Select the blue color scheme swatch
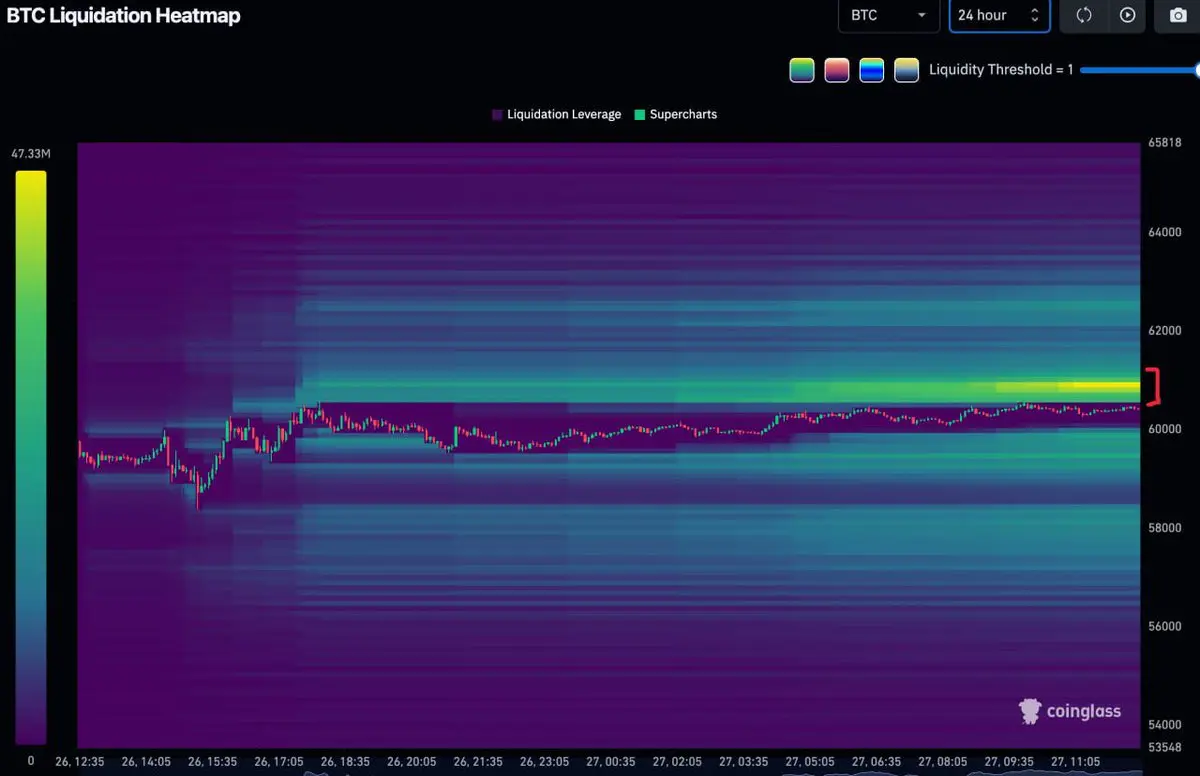 click(x=872, y=70)
